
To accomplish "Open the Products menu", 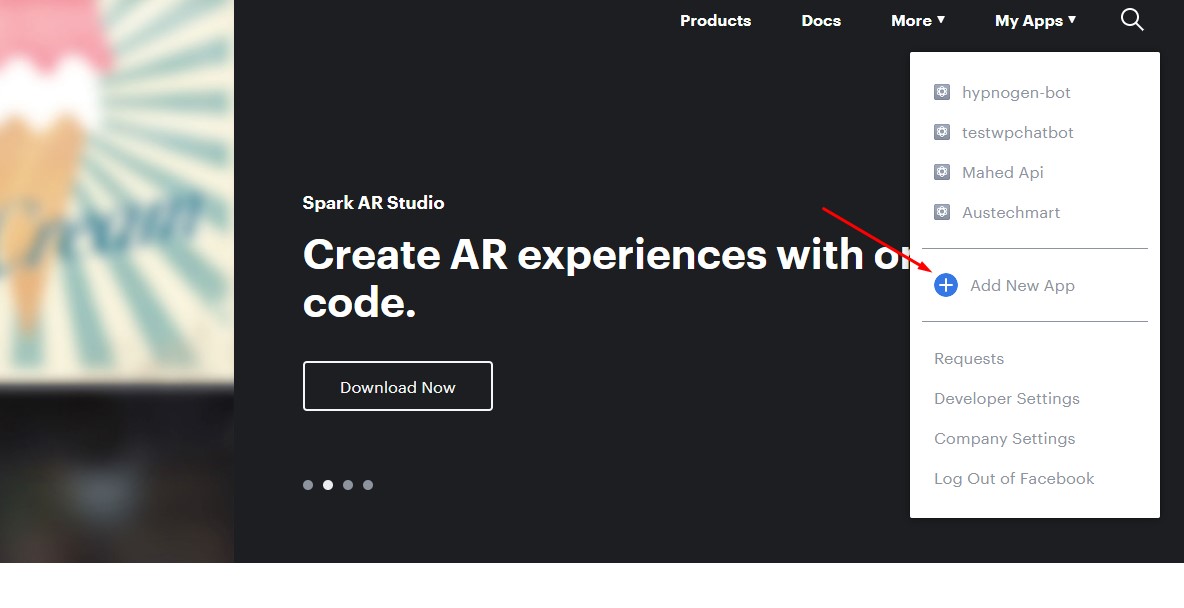I will pyautogui.click(x=715, y=20).
